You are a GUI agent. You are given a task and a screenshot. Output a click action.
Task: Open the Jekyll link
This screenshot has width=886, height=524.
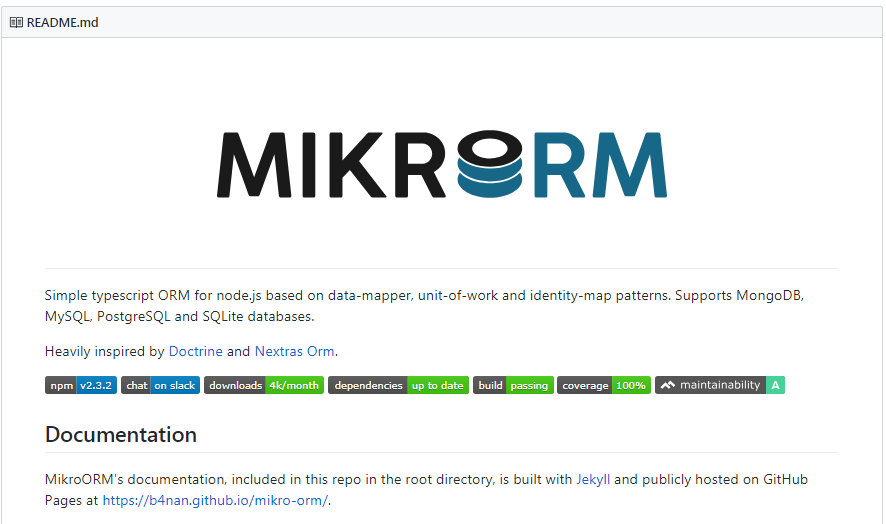tap(593, 479)
